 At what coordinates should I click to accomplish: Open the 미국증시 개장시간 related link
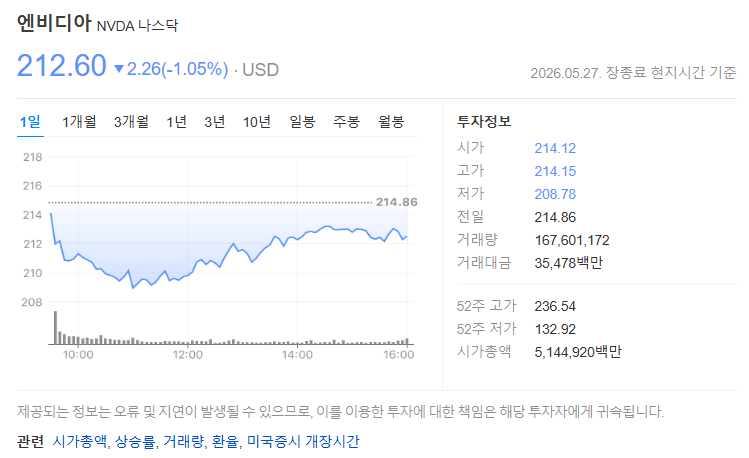point(303,441)
